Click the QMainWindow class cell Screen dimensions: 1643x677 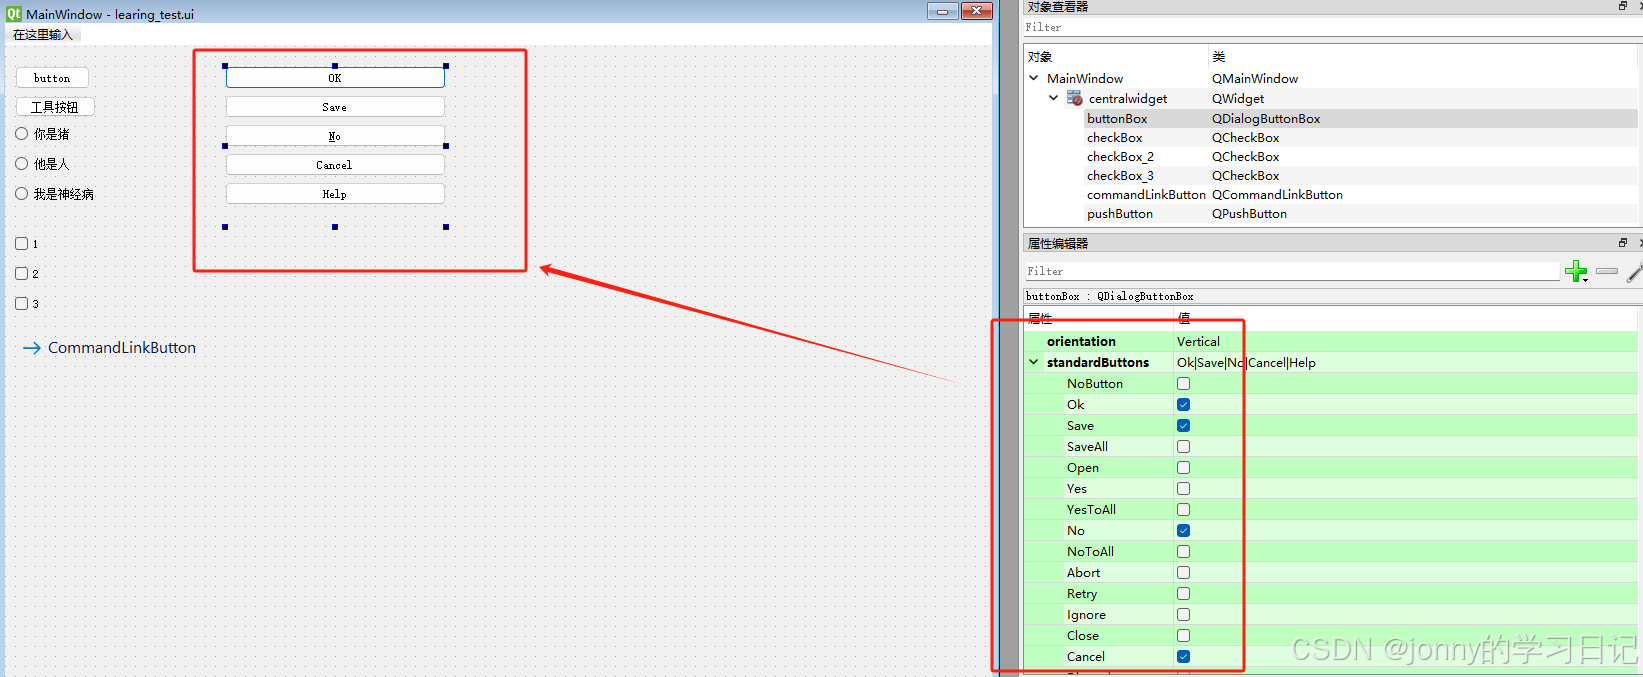click(x=1255, y=78)
